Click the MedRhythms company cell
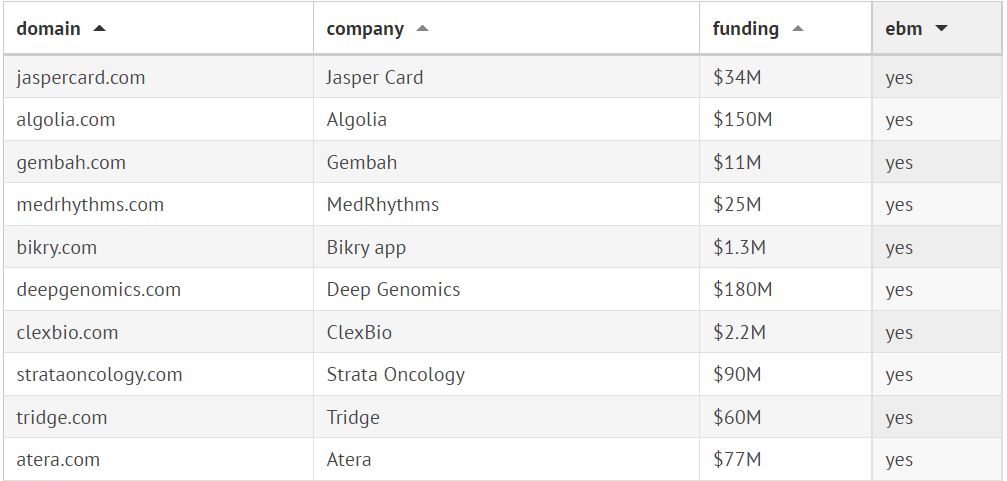This screenshot has height=481, width=1007. [383, 205]
